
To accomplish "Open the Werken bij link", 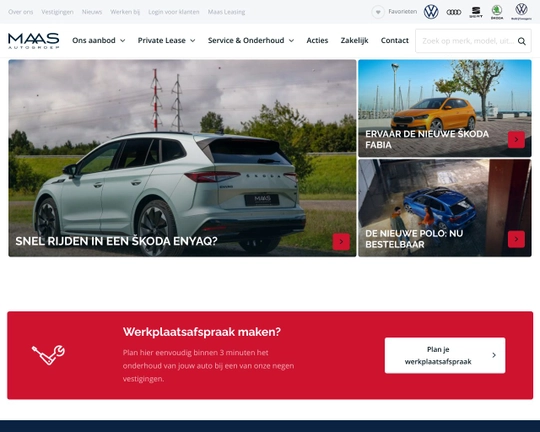I will (x=125, y=12).
